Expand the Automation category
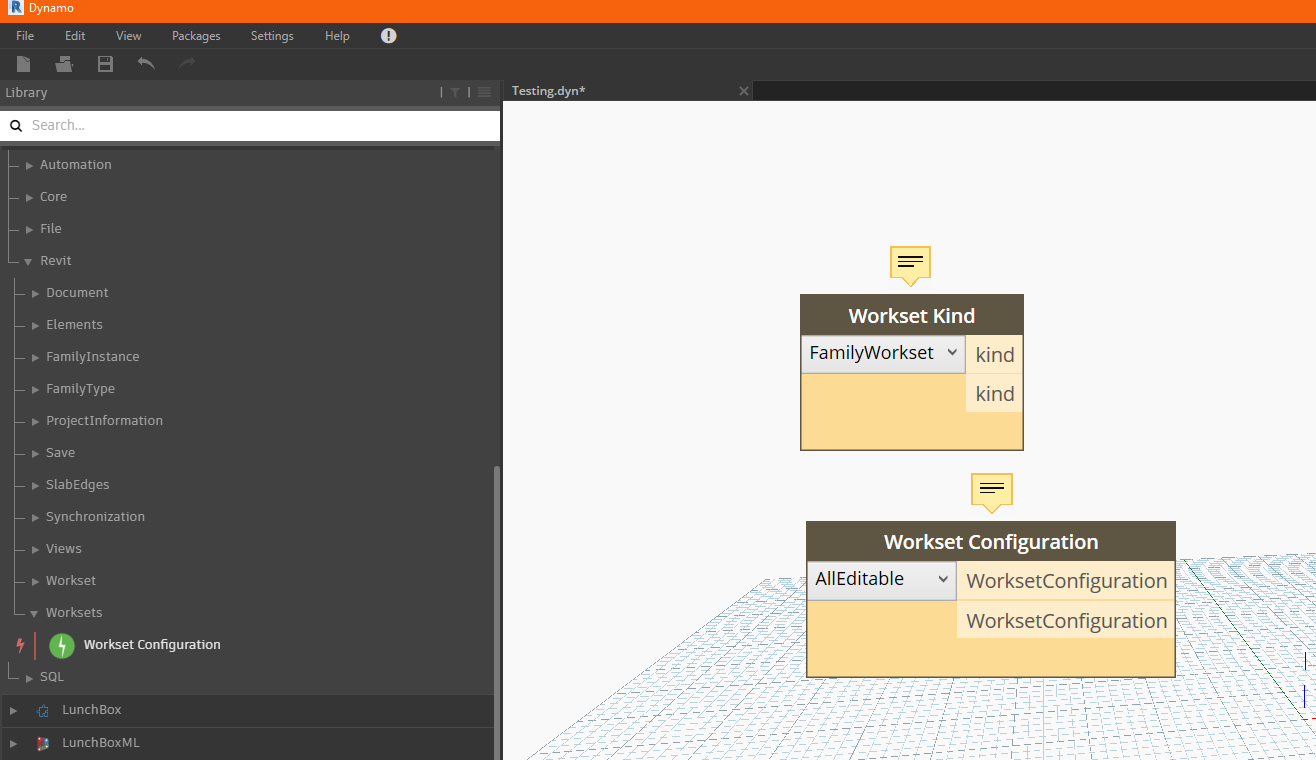 pos(30,164)
